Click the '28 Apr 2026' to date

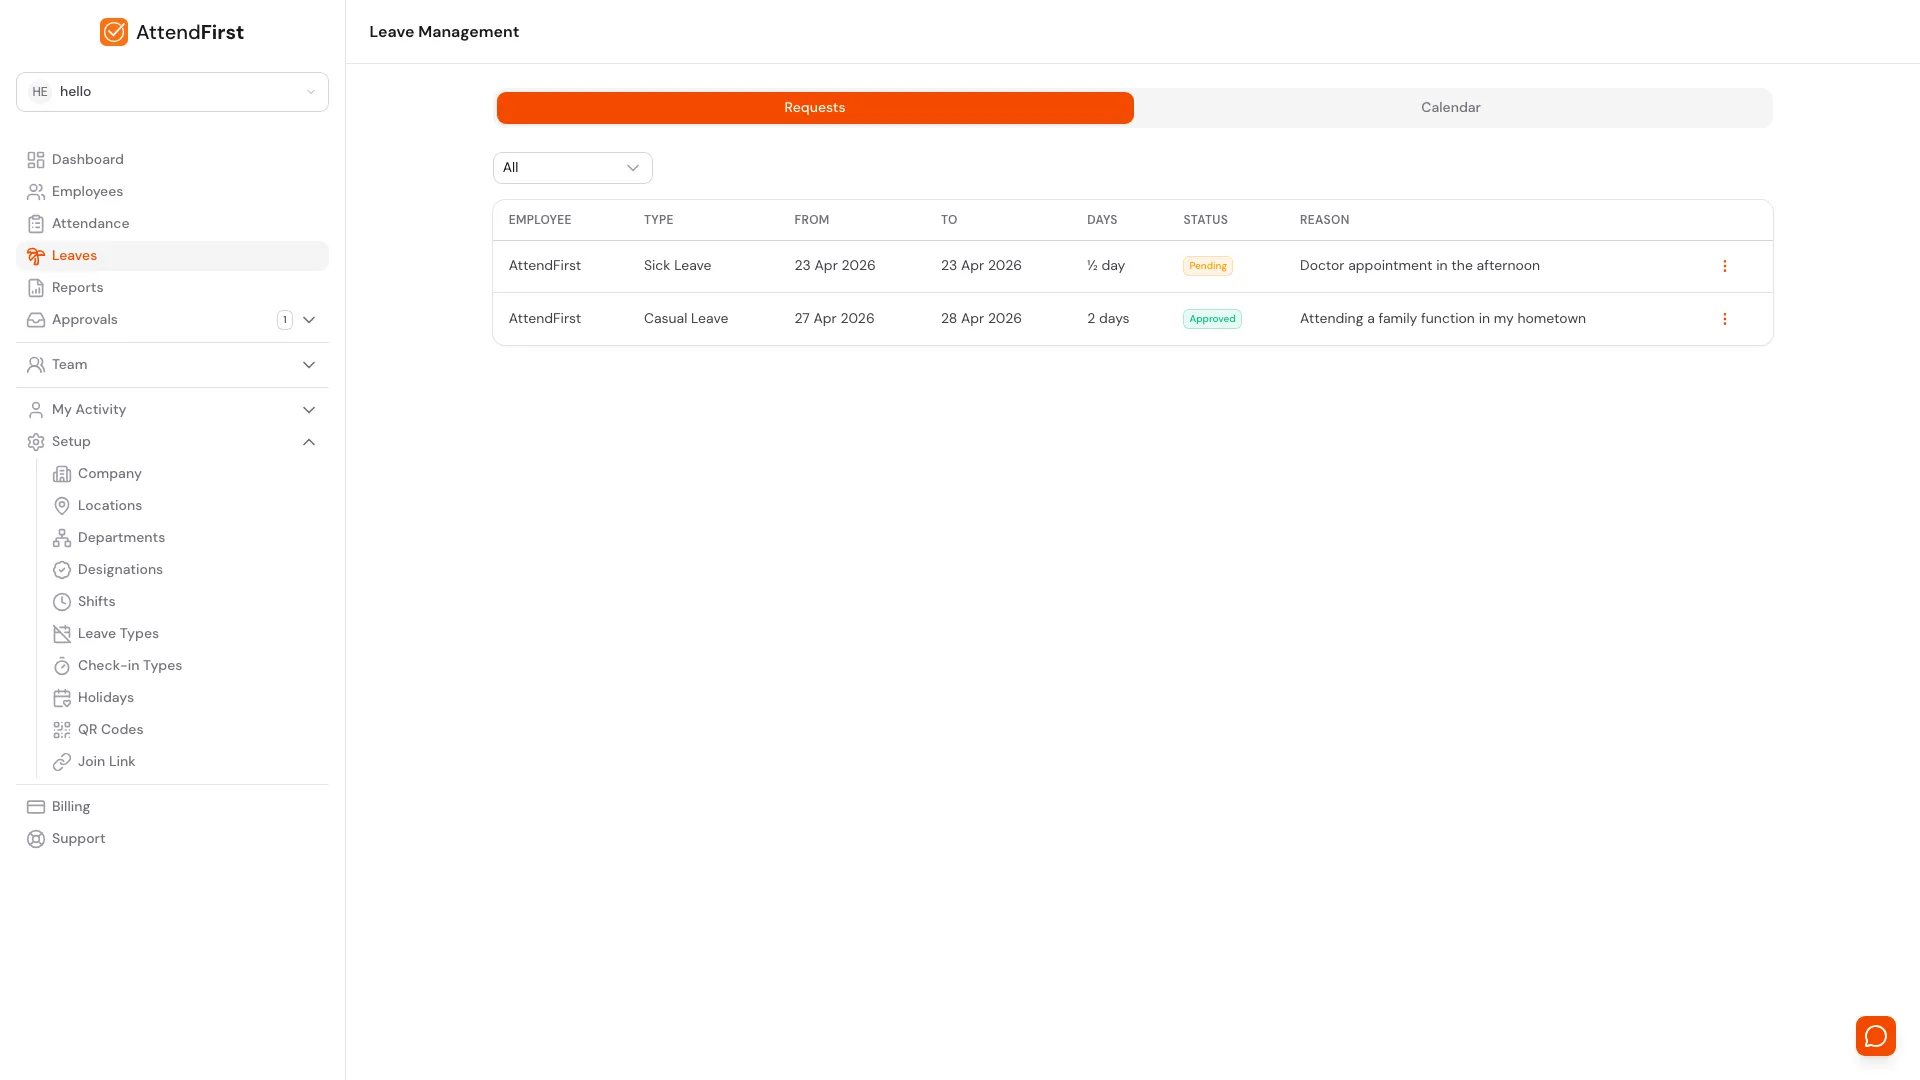click(x=981, y=319)
